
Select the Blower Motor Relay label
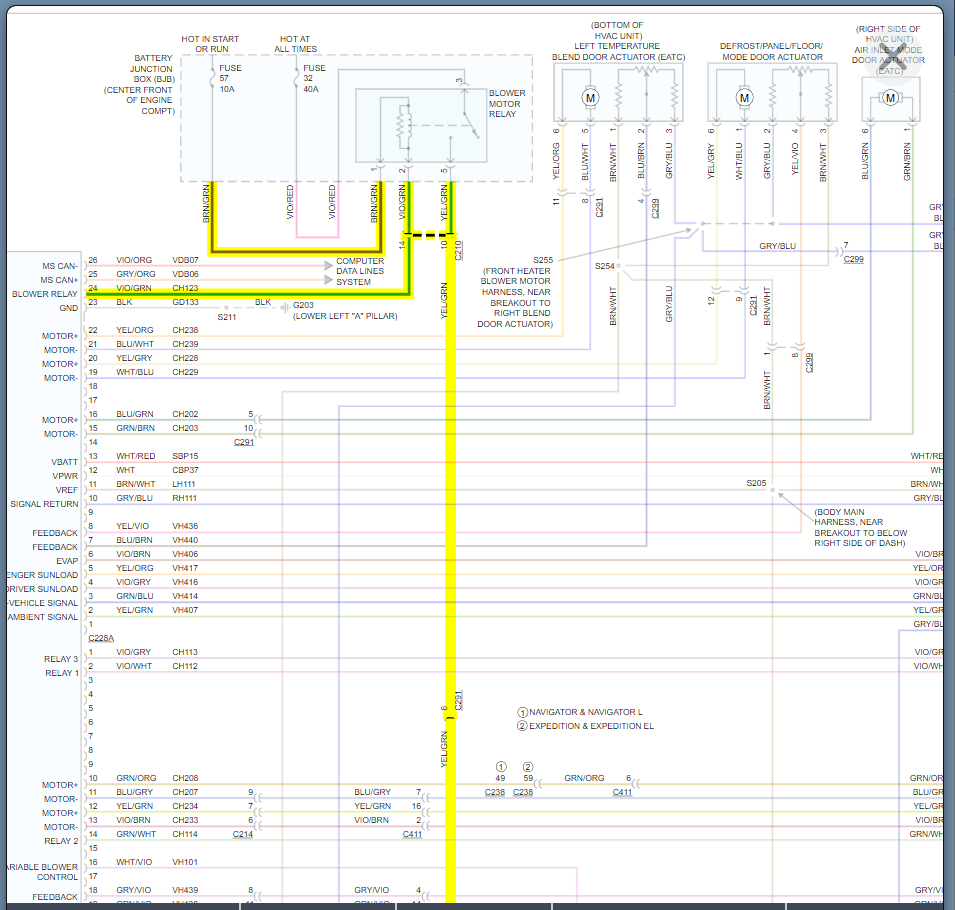(x=507, y=104)
